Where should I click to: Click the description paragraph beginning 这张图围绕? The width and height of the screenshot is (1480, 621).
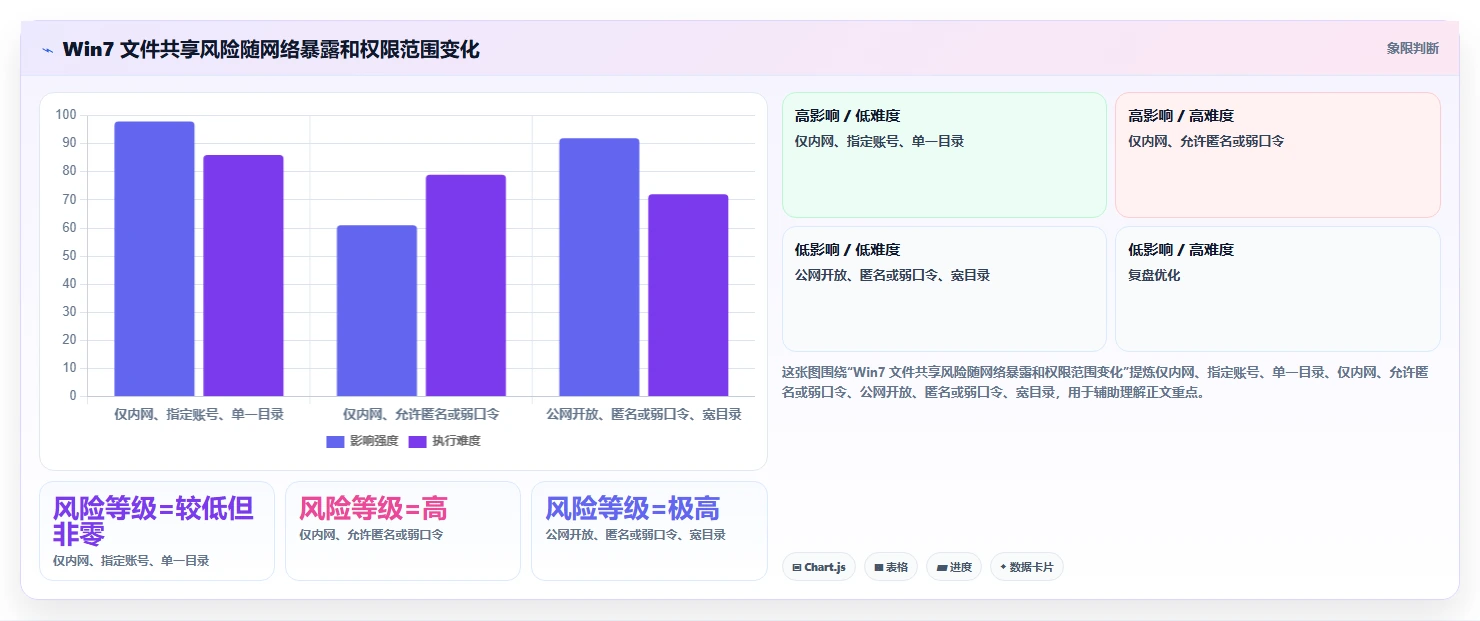coord(1105,382)
